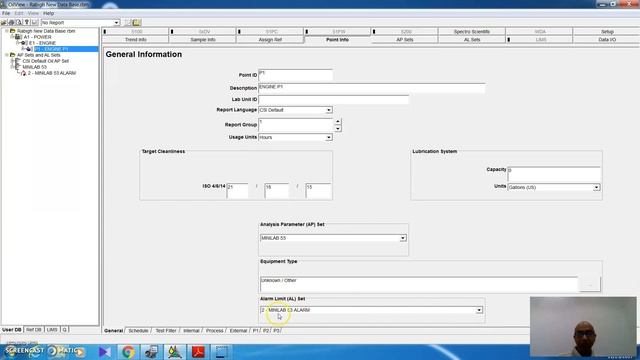Click the Trend Info button
The image size is (640, 360).
[136, 40]
